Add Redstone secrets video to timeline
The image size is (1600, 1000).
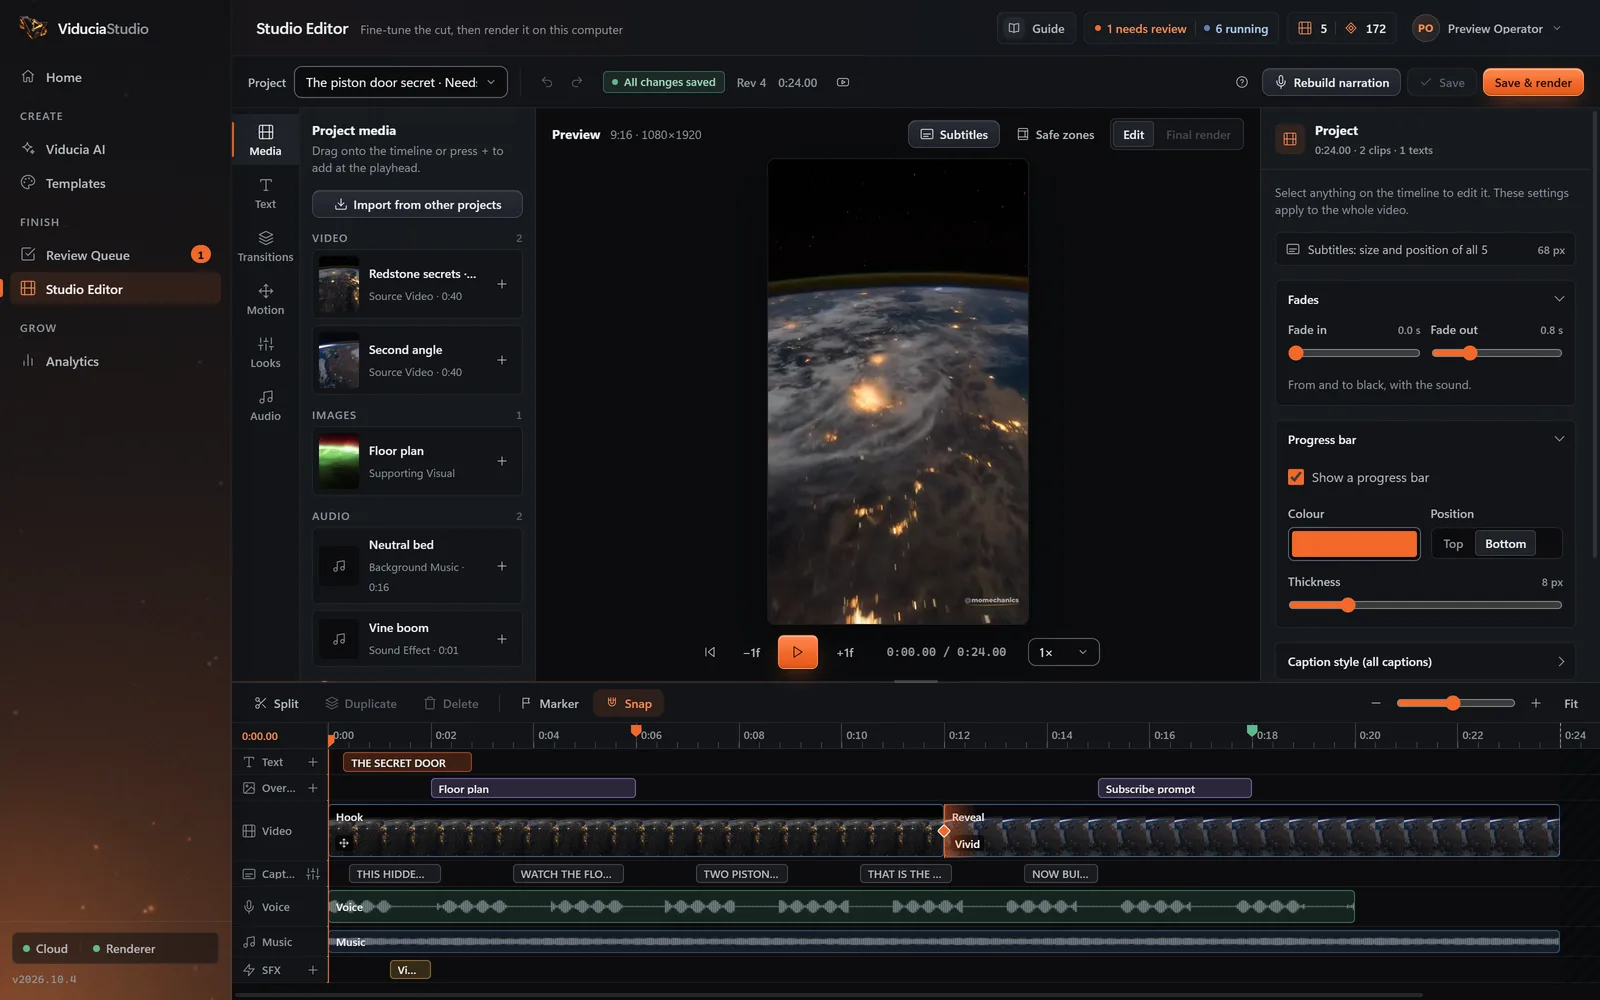tap(502, 284)
